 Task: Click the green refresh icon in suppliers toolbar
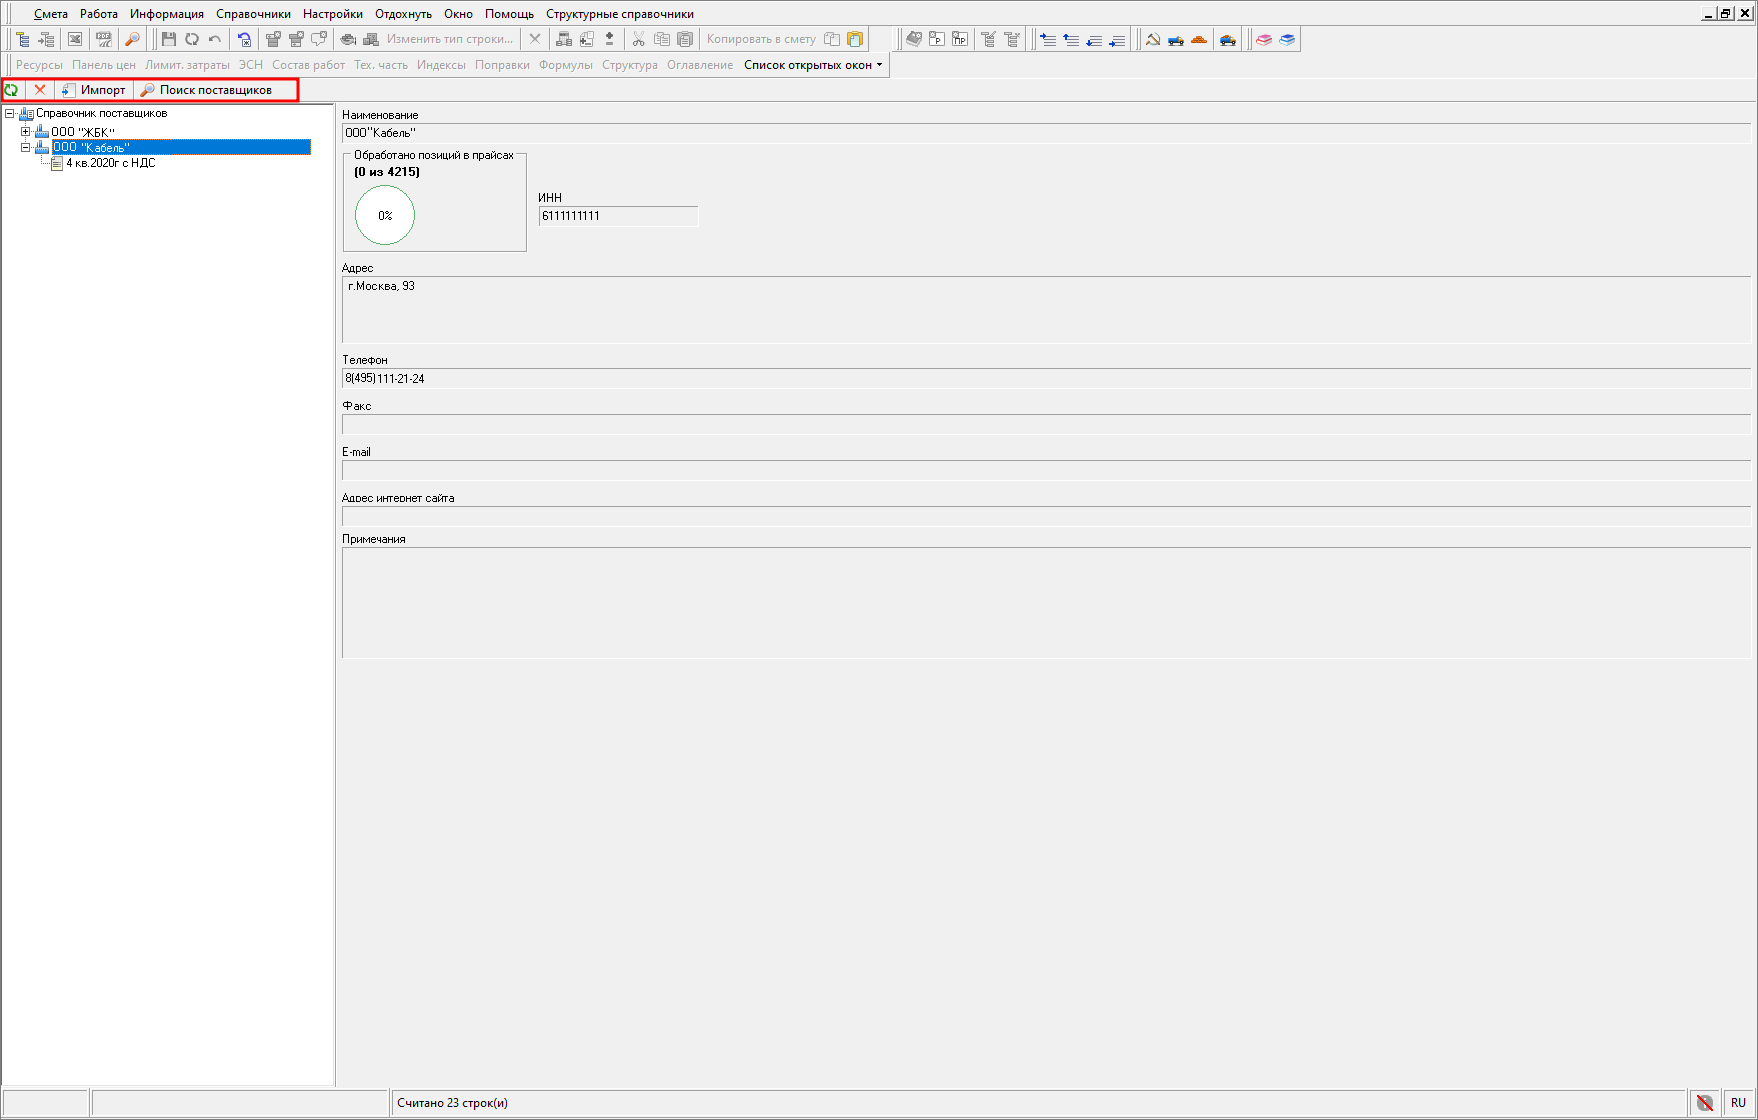pos(12,90)
